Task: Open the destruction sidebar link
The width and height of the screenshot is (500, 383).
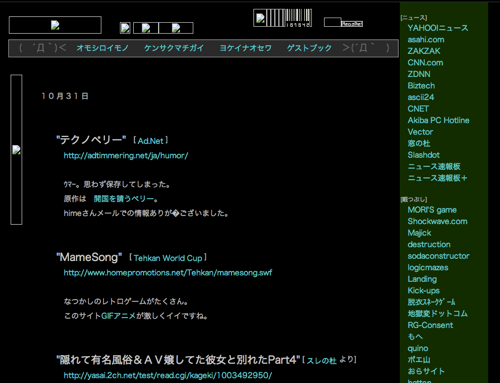Action: click(x=429, y=245)
